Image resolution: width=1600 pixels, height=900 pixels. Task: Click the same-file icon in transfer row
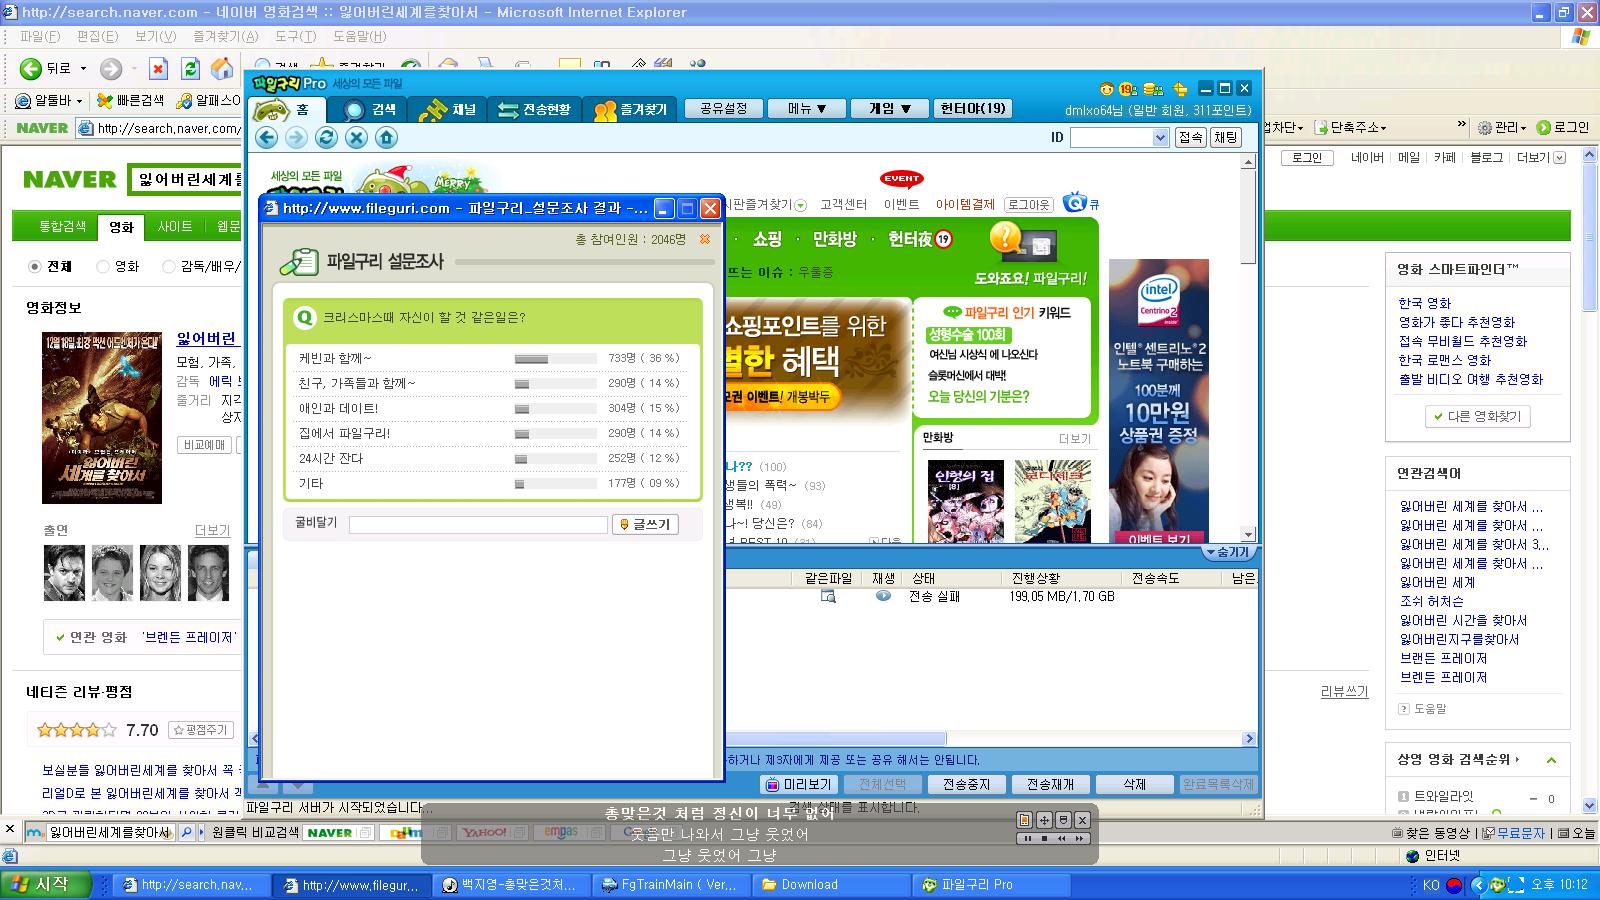(828, 596)
